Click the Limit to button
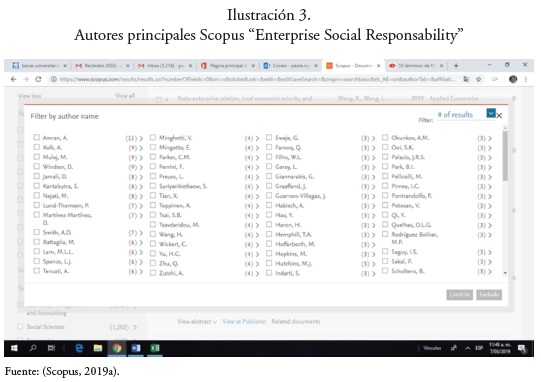The height and width of the screenshot is (382, 541). [459, 295]
